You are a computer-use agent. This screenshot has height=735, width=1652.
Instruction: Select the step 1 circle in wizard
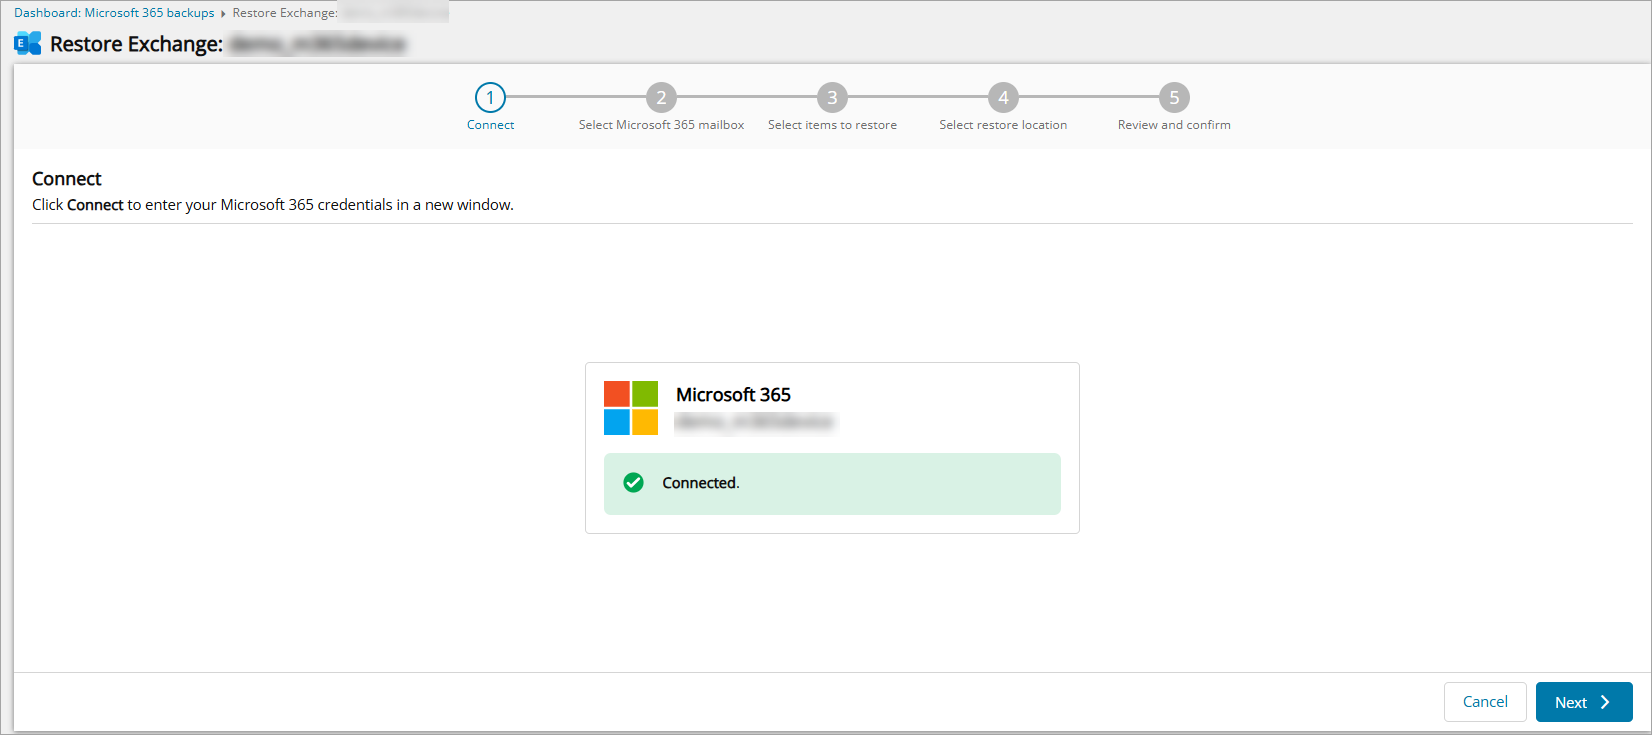490,98
